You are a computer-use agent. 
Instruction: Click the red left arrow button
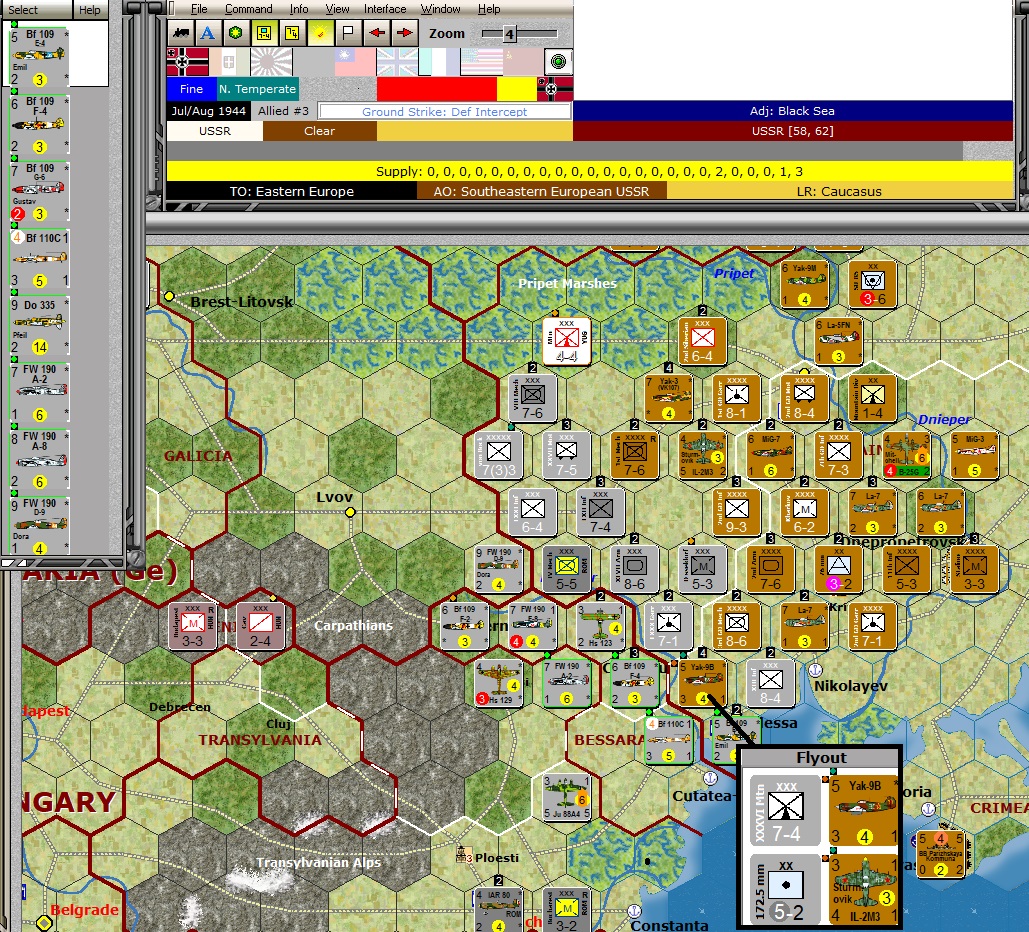pyautogui.click(x=377, y=33)
